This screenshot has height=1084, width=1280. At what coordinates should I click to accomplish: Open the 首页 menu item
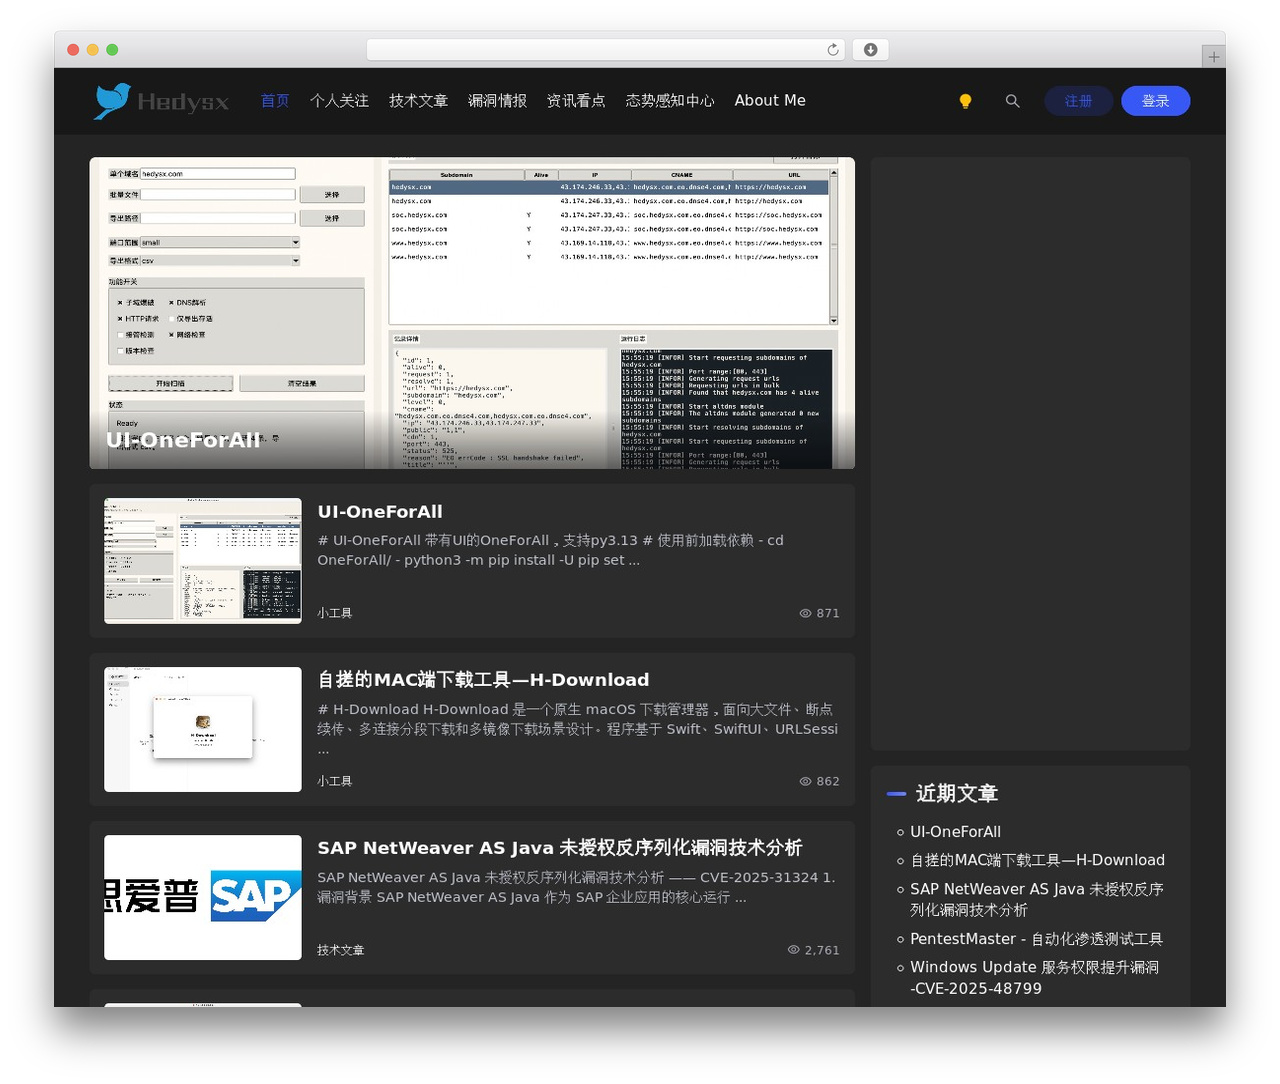coord(275,101)
